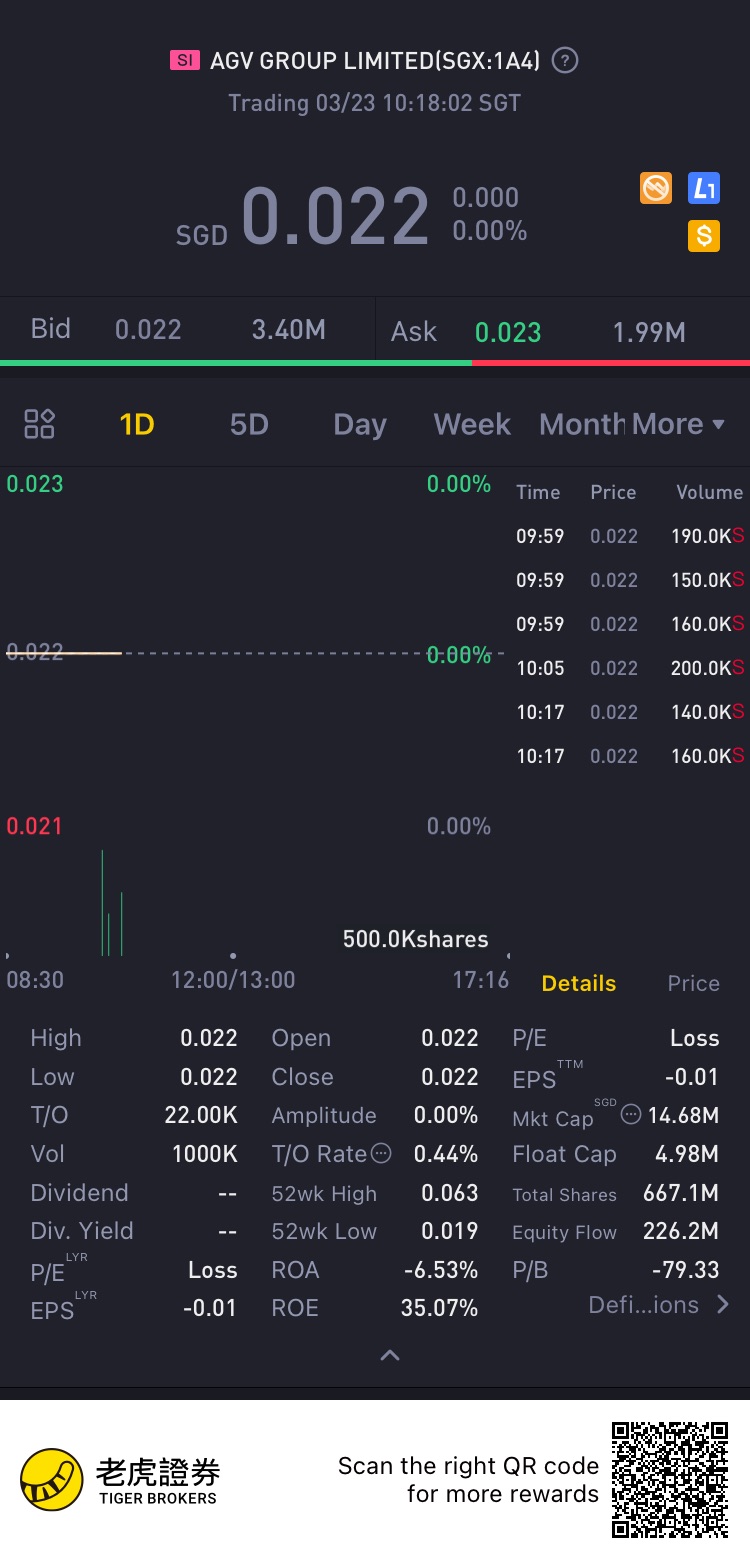This screenshot has height=1560, width=750.
Task: Click the blue L1 quote level icon
Action: [x=704, y=187]
